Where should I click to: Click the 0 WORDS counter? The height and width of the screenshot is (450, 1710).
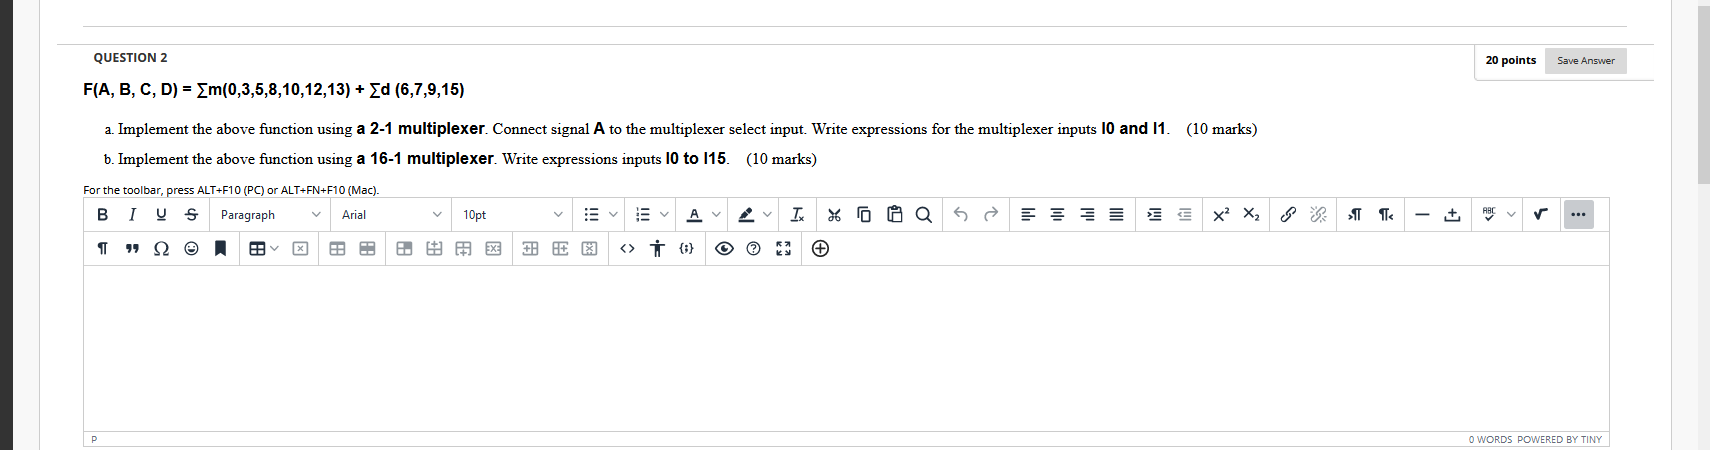tap(1490, 439)
